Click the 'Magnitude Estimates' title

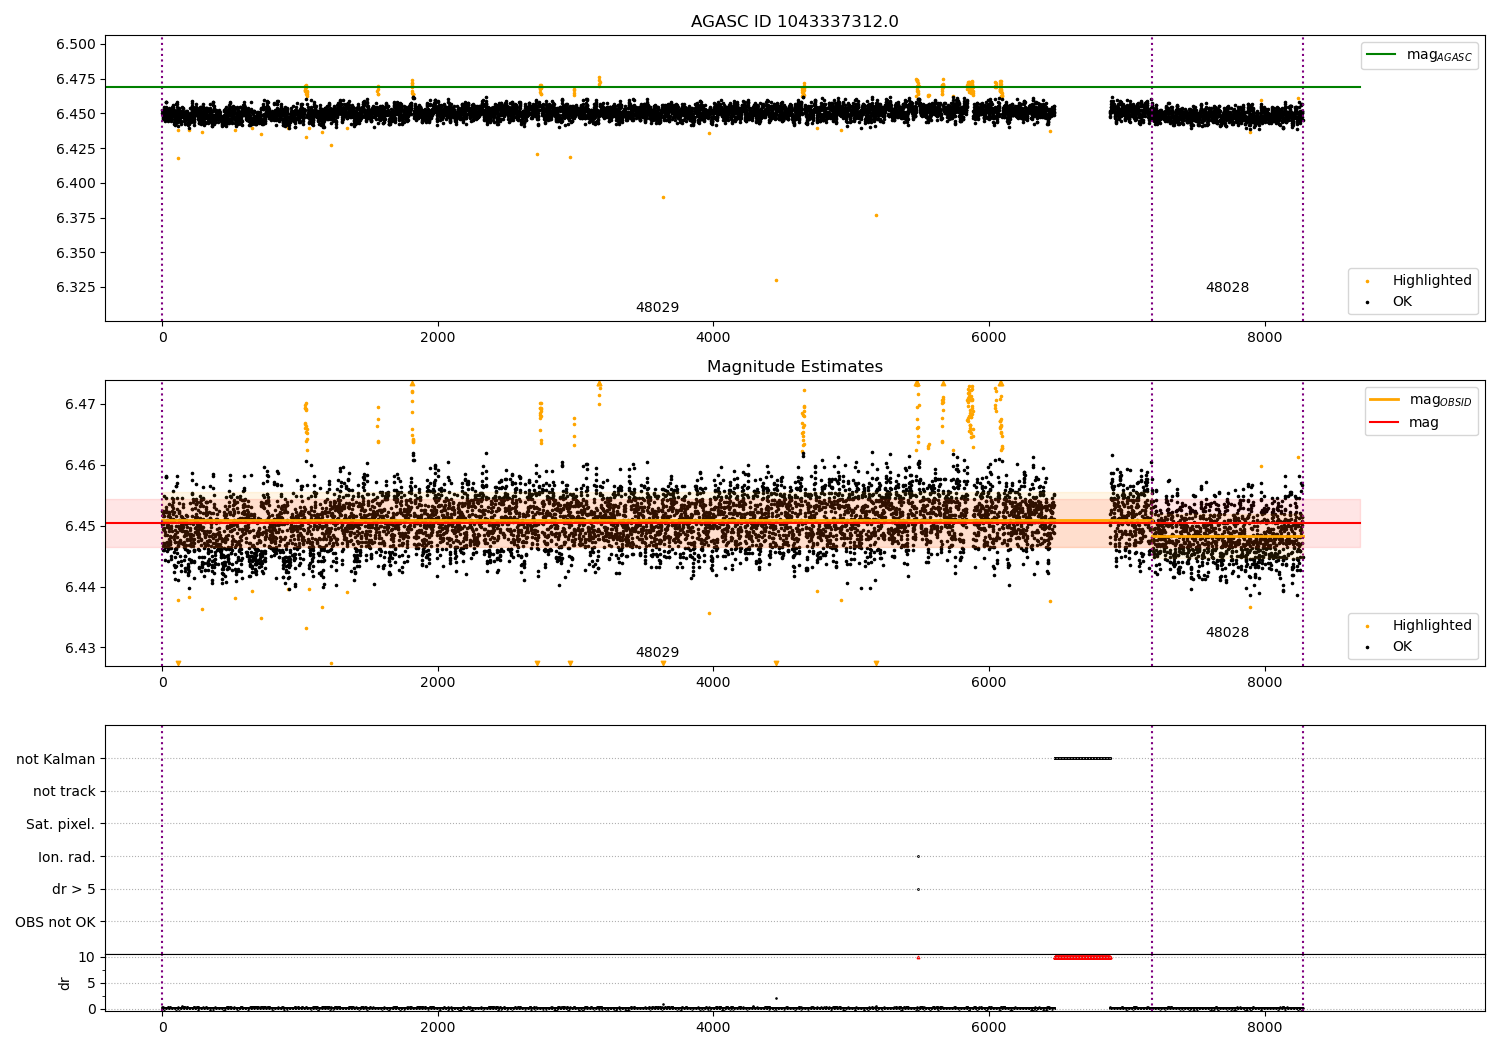click(x=794, y=367)
